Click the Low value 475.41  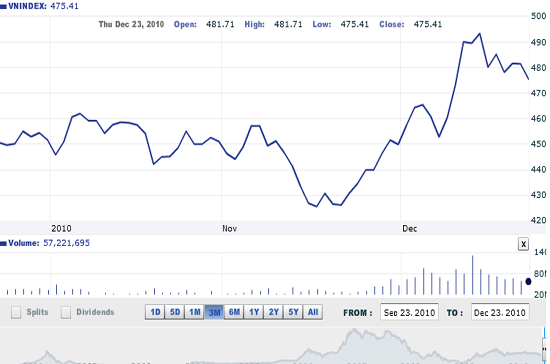point(355,24)
